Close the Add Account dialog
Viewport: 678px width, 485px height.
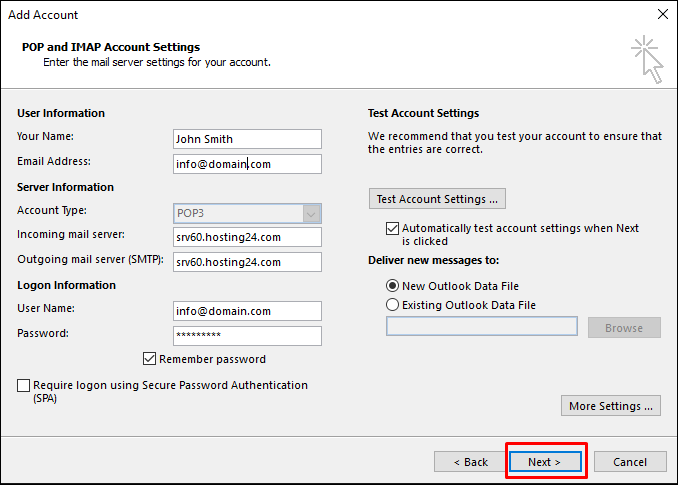[x=661, y=15]
